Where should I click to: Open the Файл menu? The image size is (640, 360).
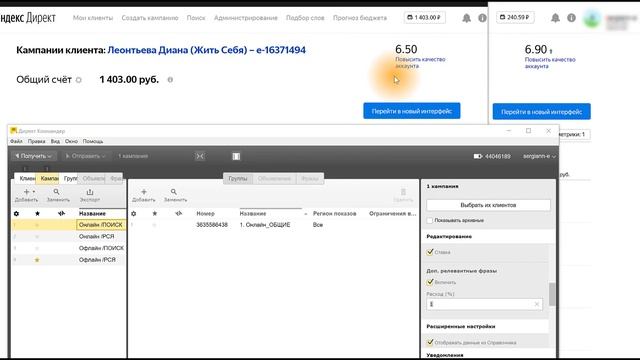(x=16, y=142)
